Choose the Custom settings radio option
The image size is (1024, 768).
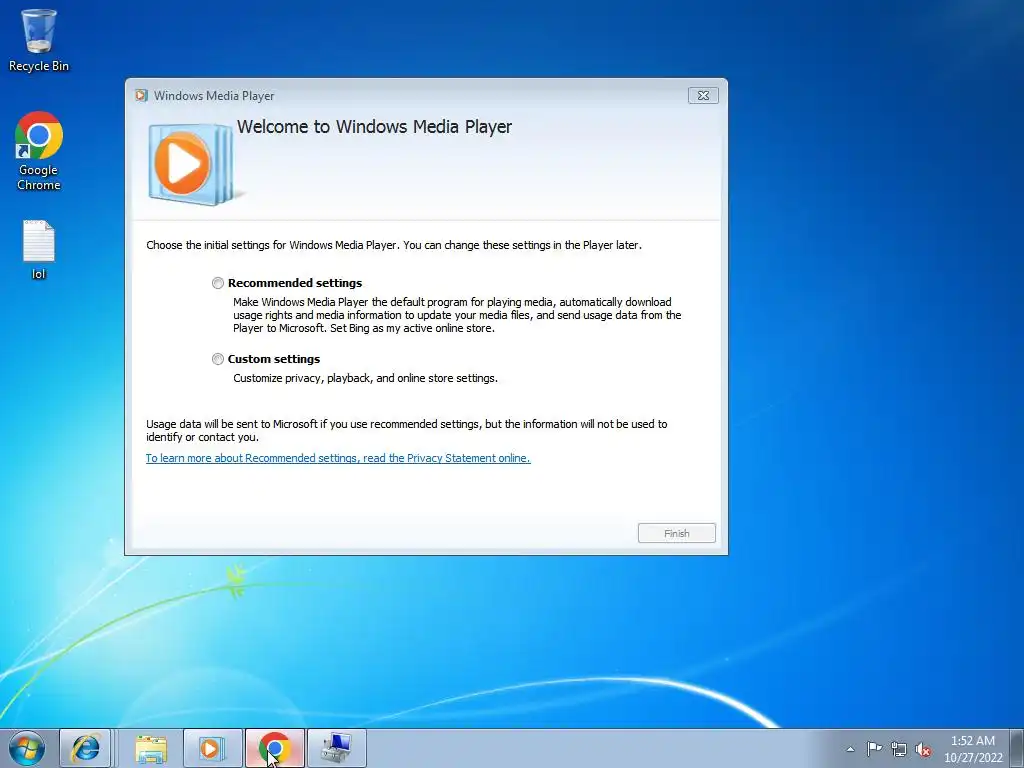pos(217,359)
